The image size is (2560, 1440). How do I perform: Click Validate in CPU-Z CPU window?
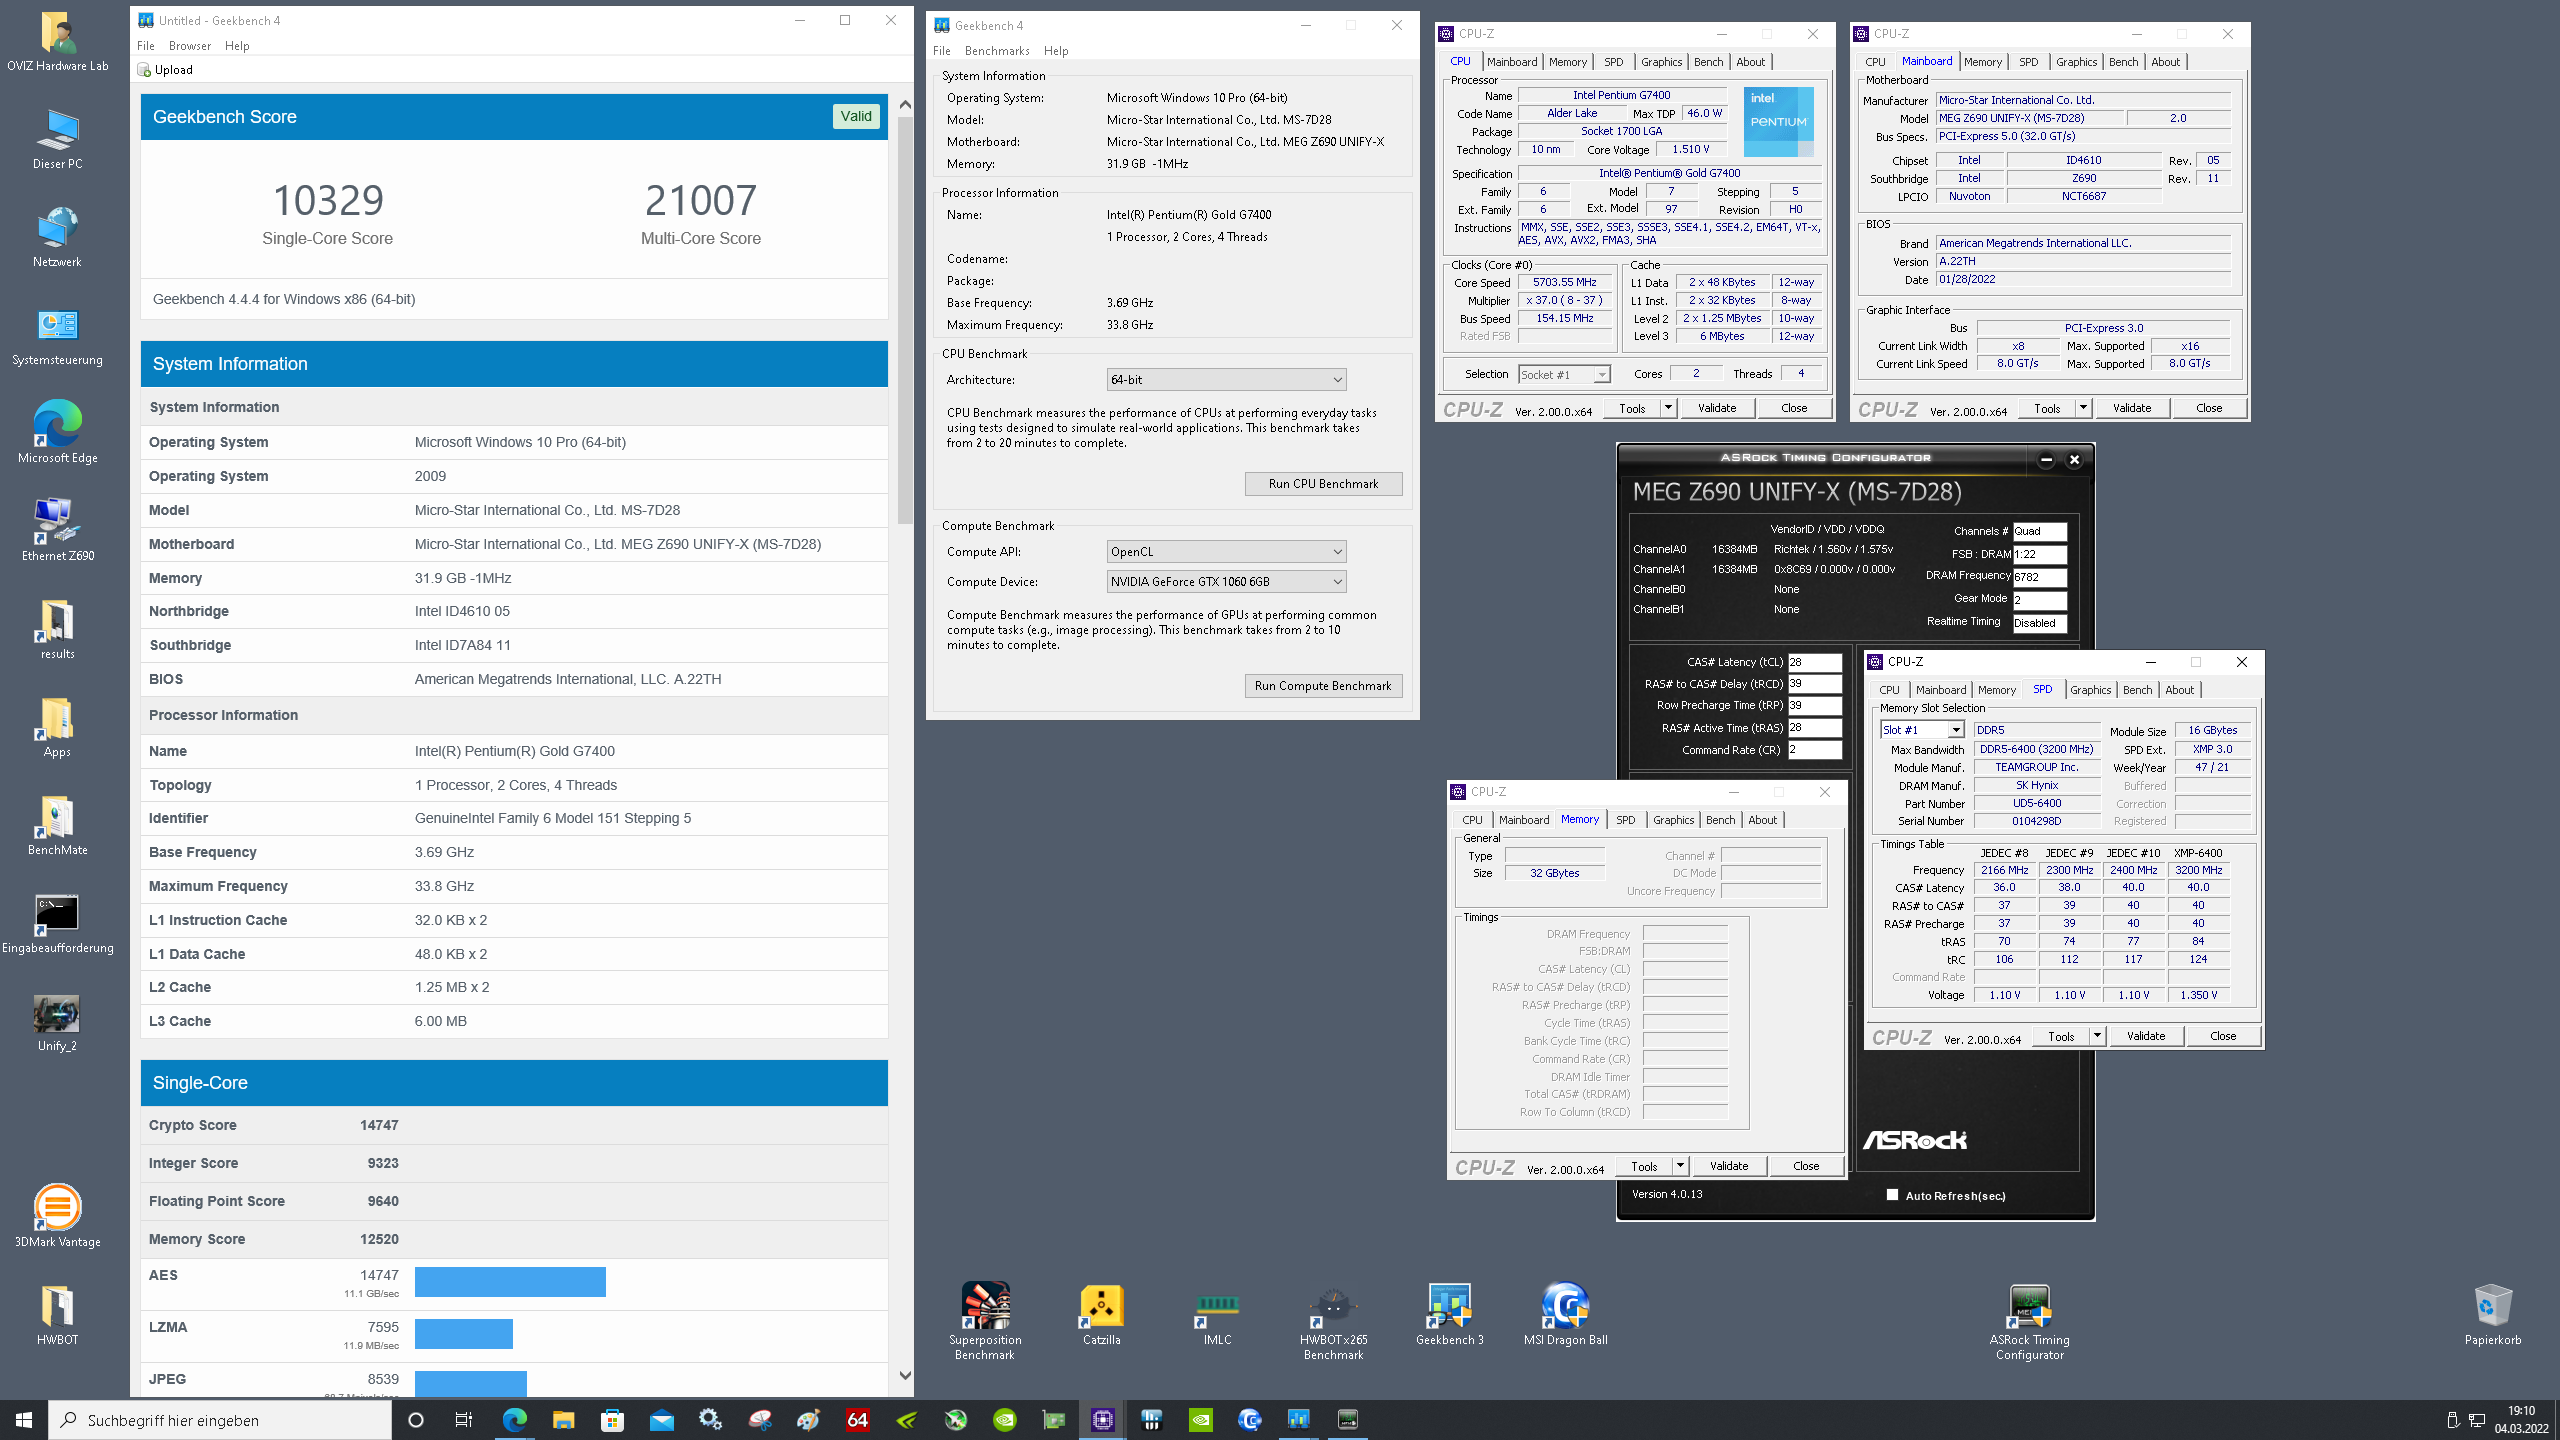click(1717, 408)
